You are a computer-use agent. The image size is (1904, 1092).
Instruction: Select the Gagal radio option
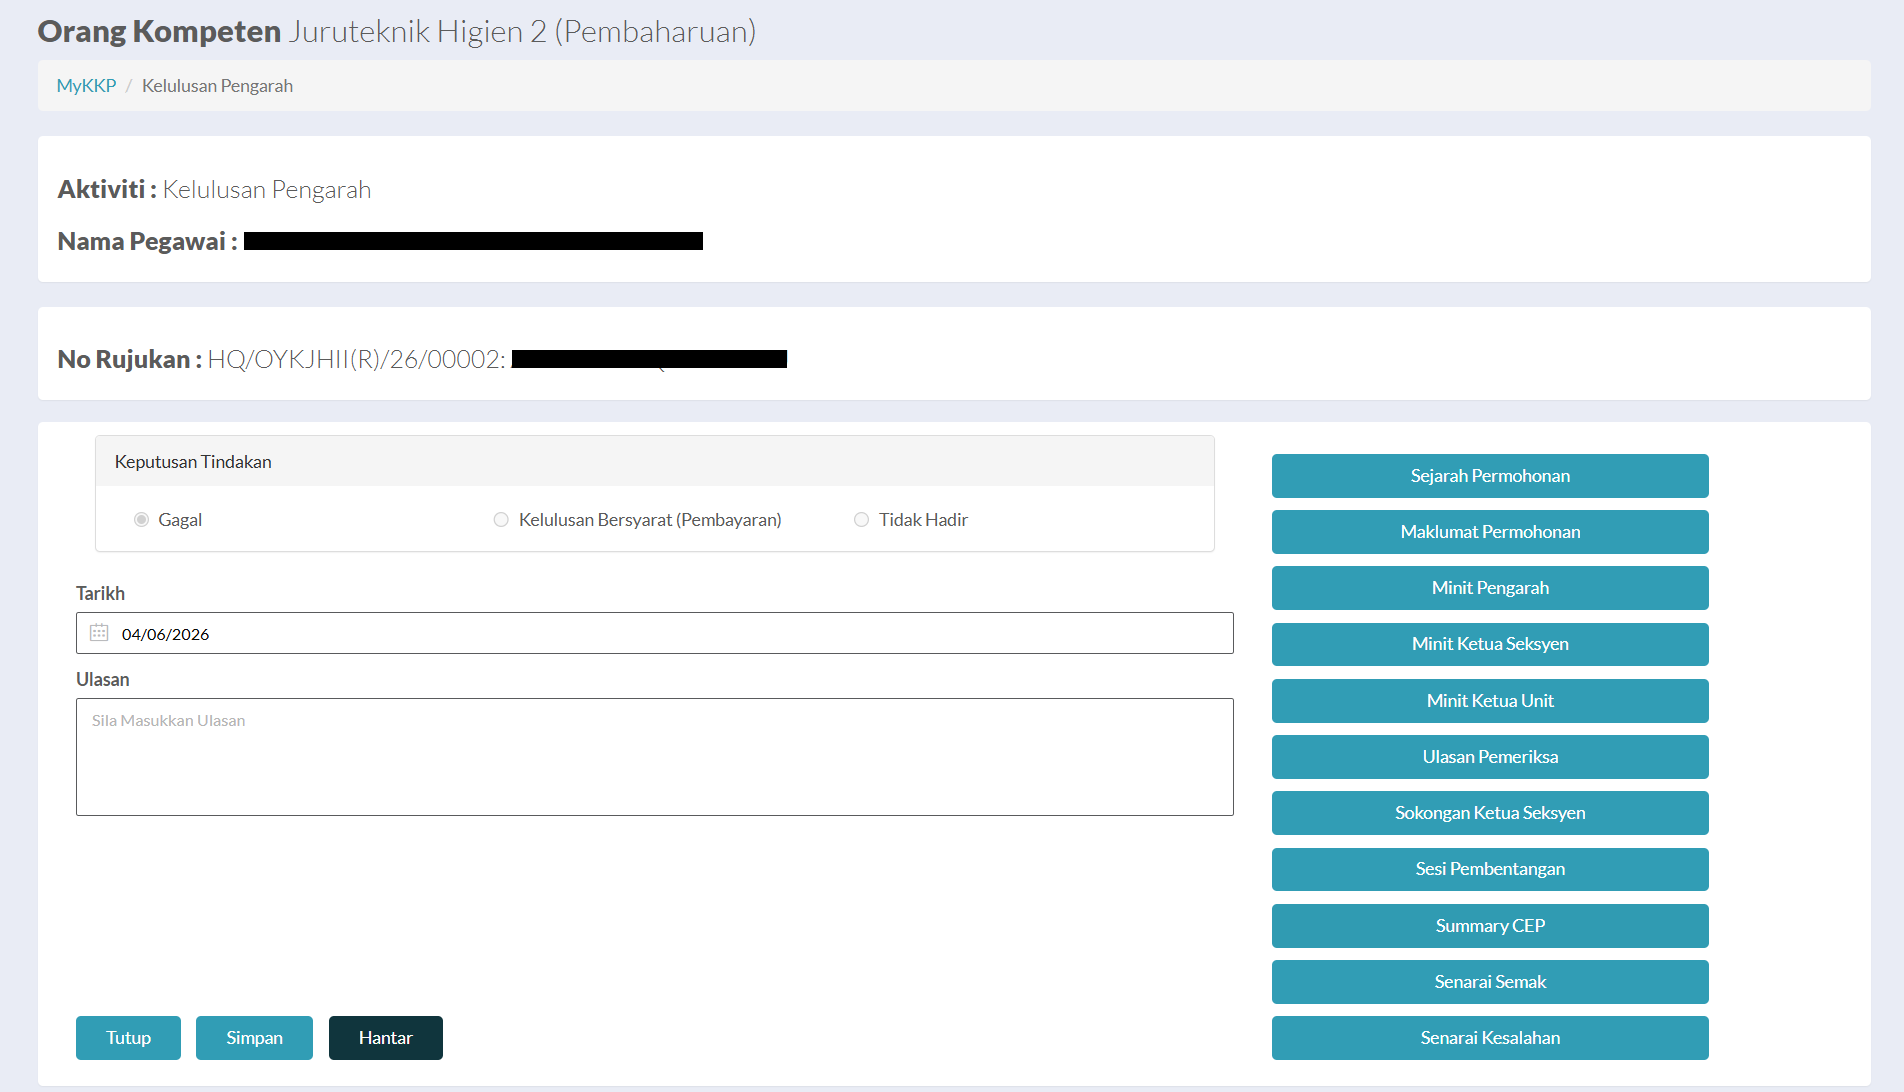(x=141, y=520)
